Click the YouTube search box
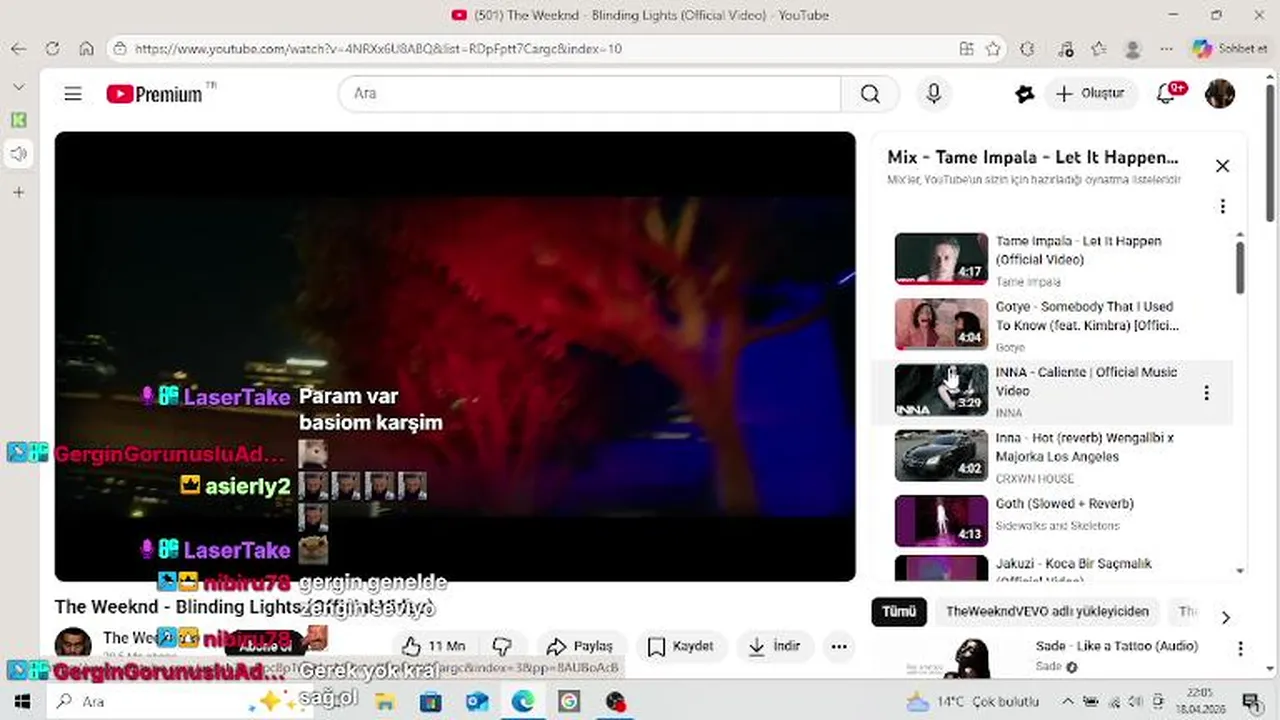 point(590,93)
